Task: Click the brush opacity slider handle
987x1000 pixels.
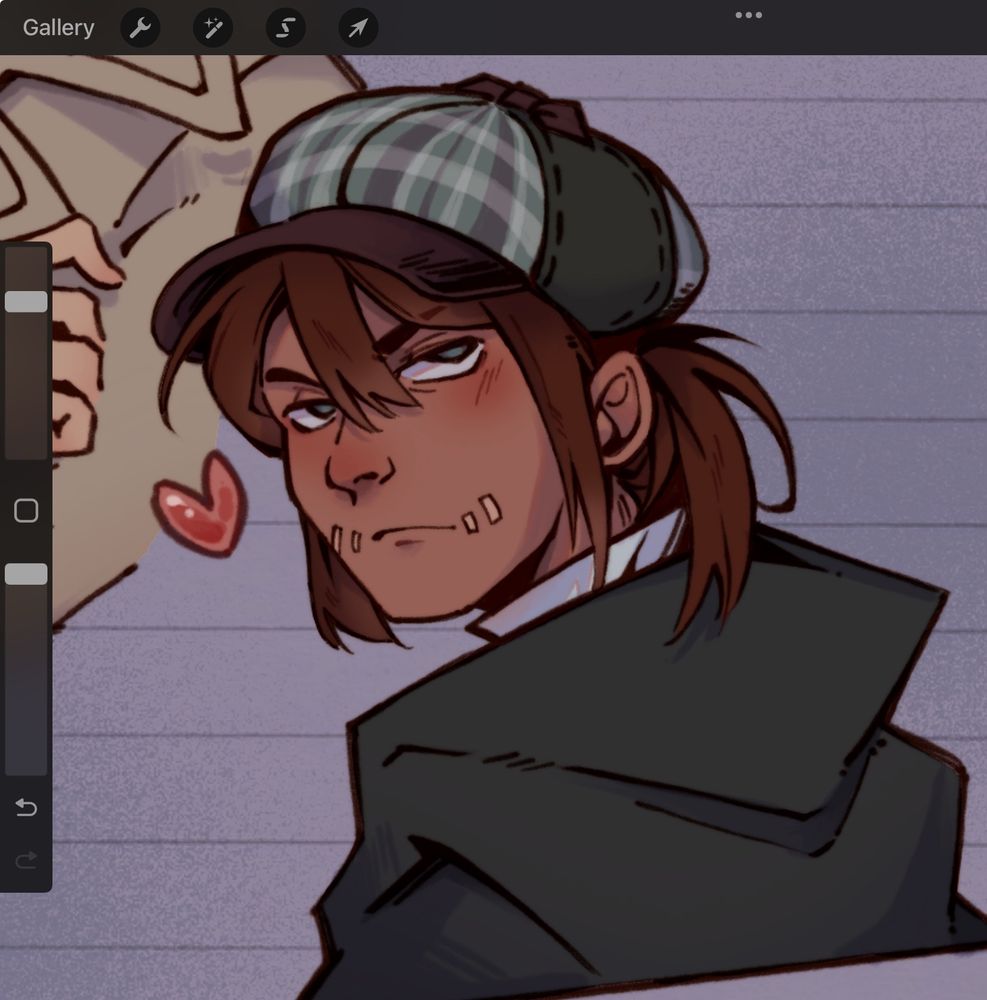Action: coord(26,574)
